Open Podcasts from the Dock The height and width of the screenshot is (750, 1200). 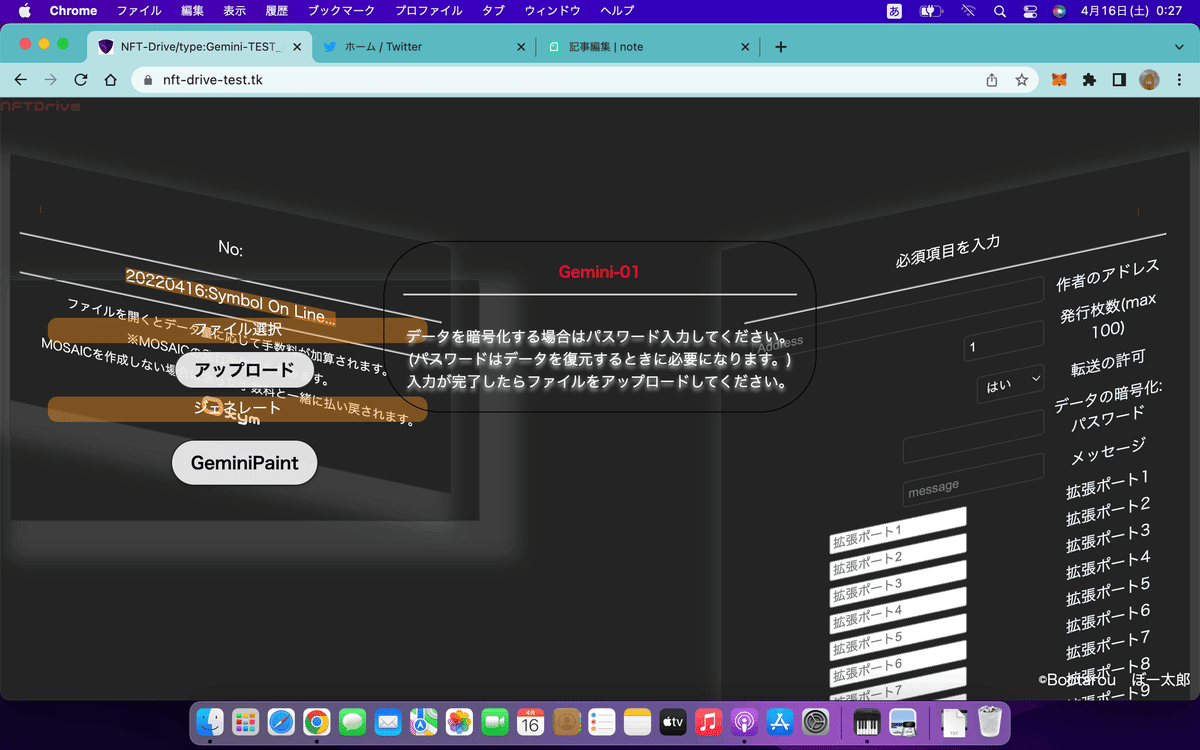(743, 721)
